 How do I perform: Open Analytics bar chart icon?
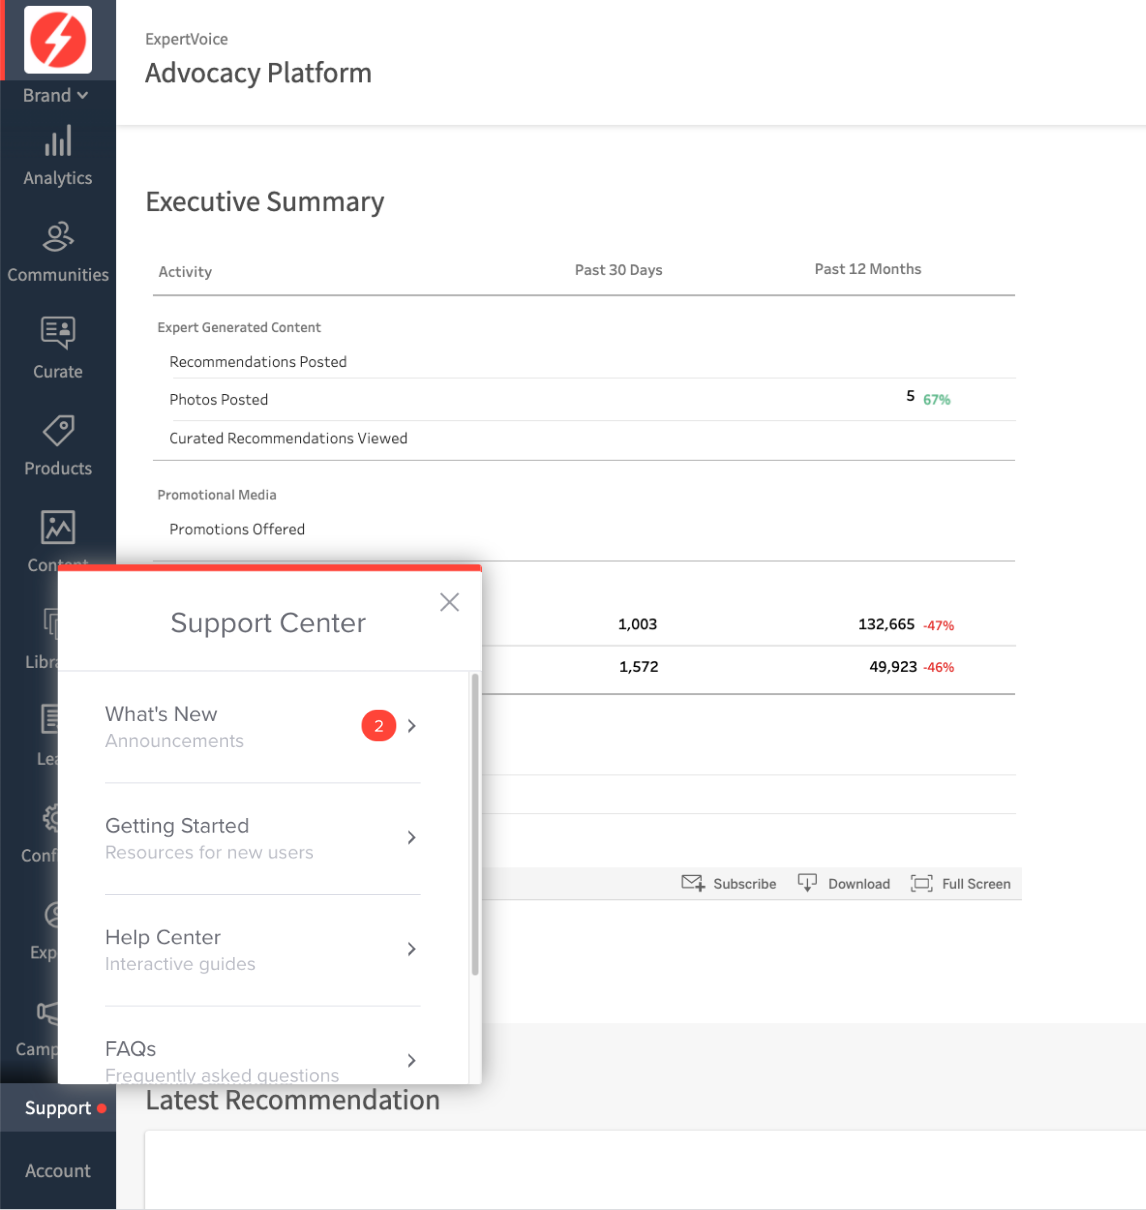(58, 141)
